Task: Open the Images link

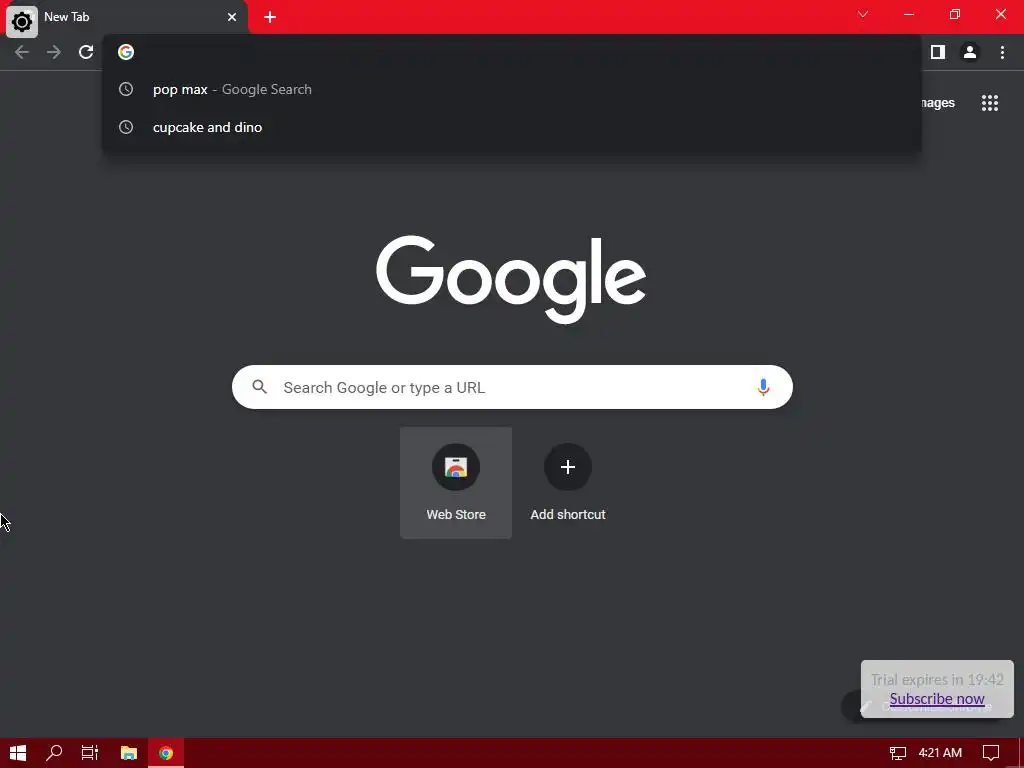Action: 938,103
